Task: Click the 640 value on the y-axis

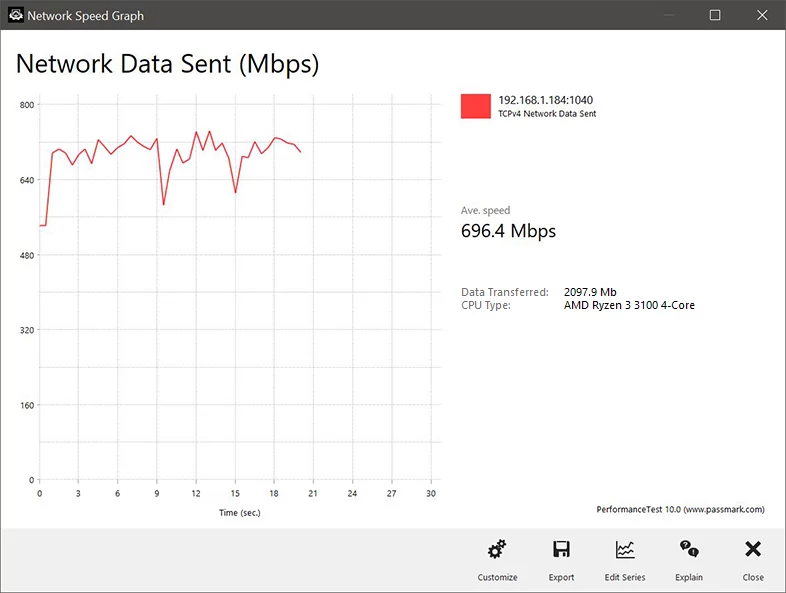Action: click(x=27, y=180)
